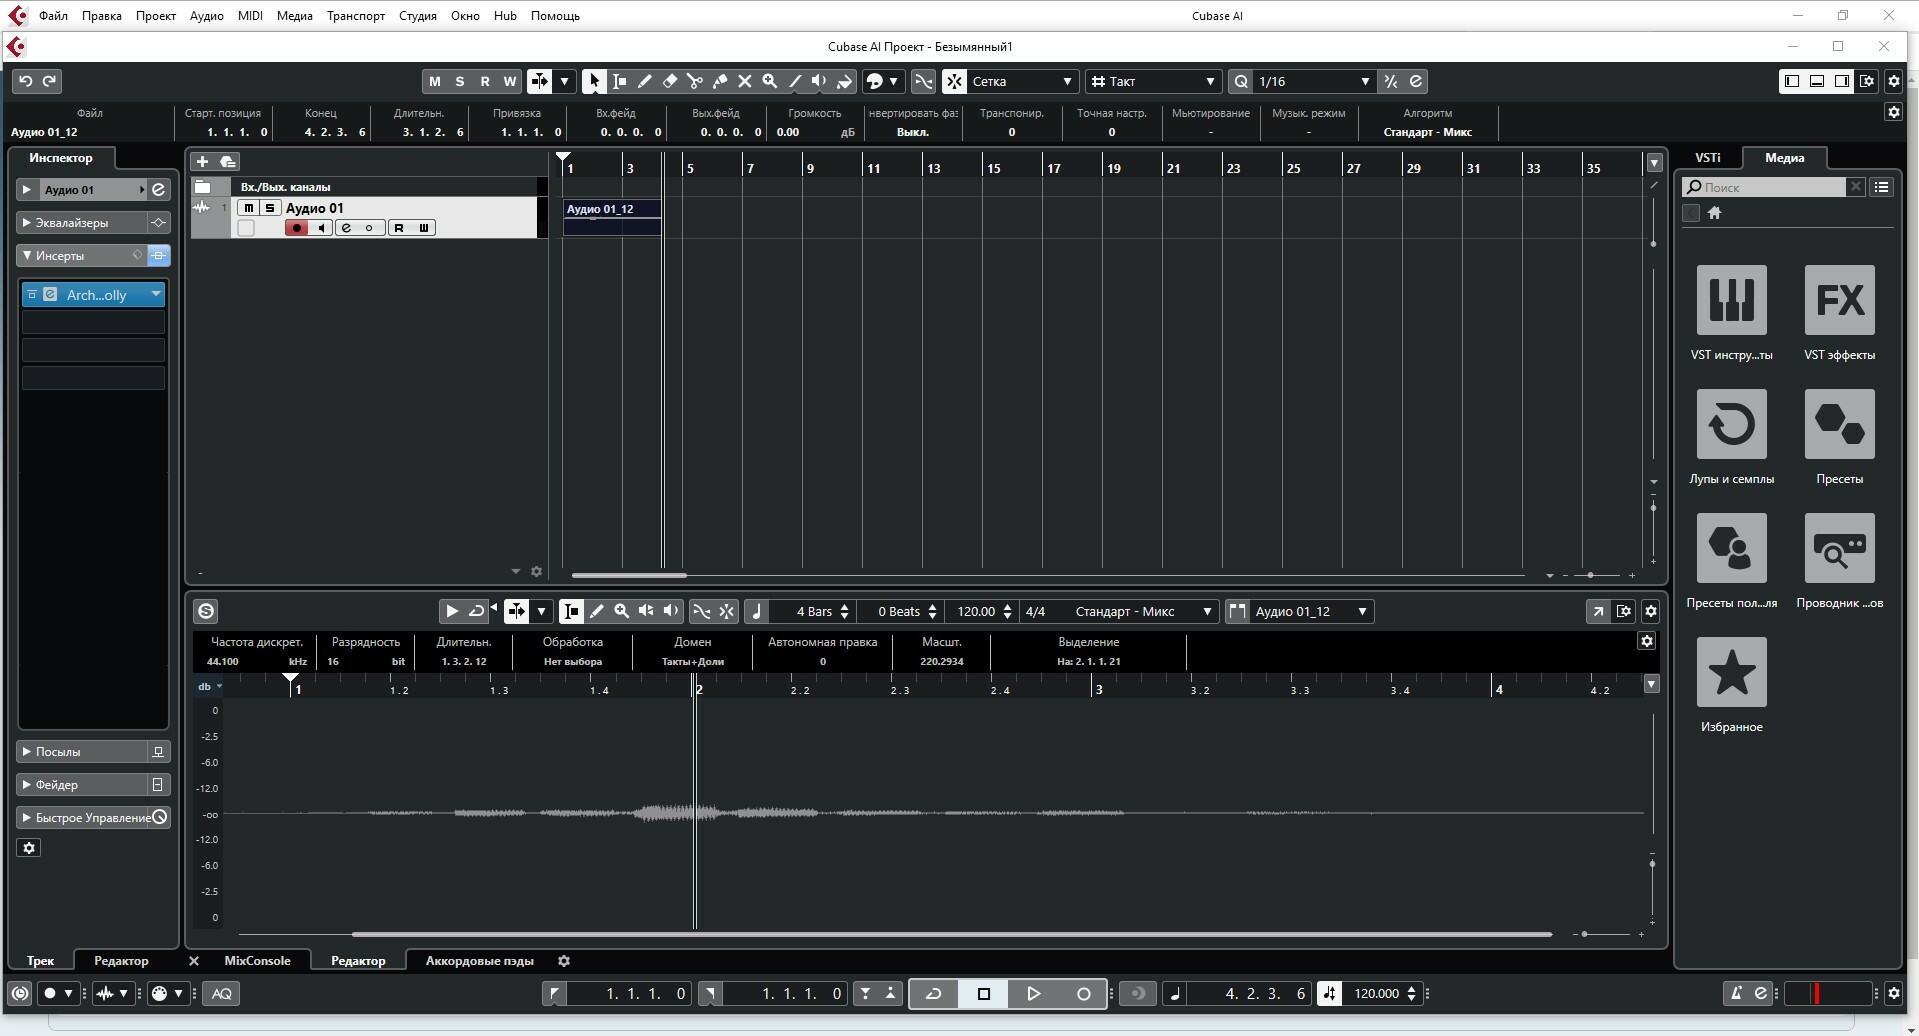Click the Вх./Вых. каналы folder row
1919x1036 pixels.
point(369,186)
